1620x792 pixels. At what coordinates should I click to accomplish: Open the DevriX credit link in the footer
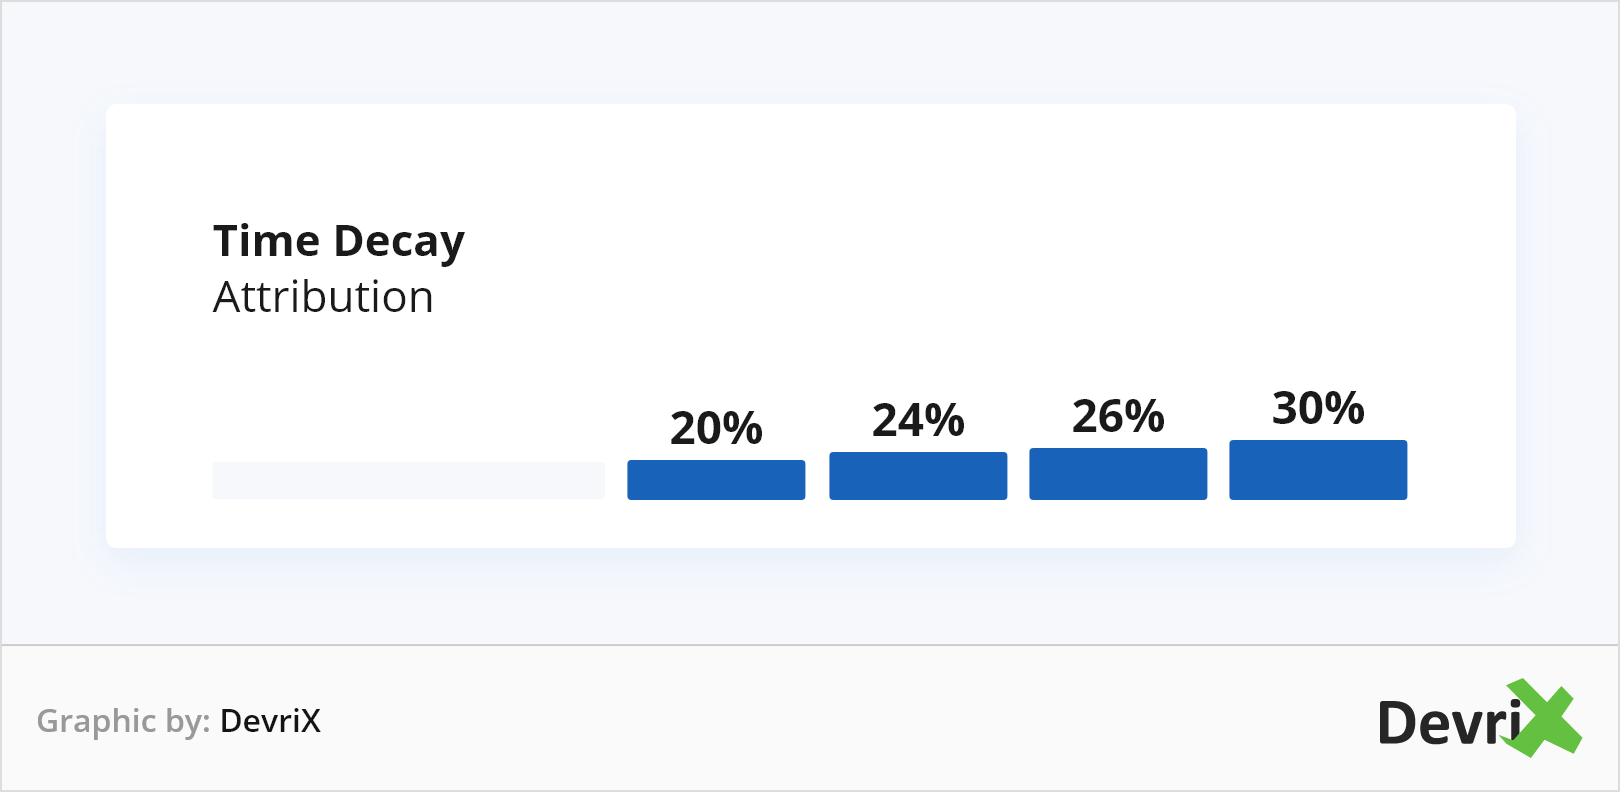(x=270, y=721)
